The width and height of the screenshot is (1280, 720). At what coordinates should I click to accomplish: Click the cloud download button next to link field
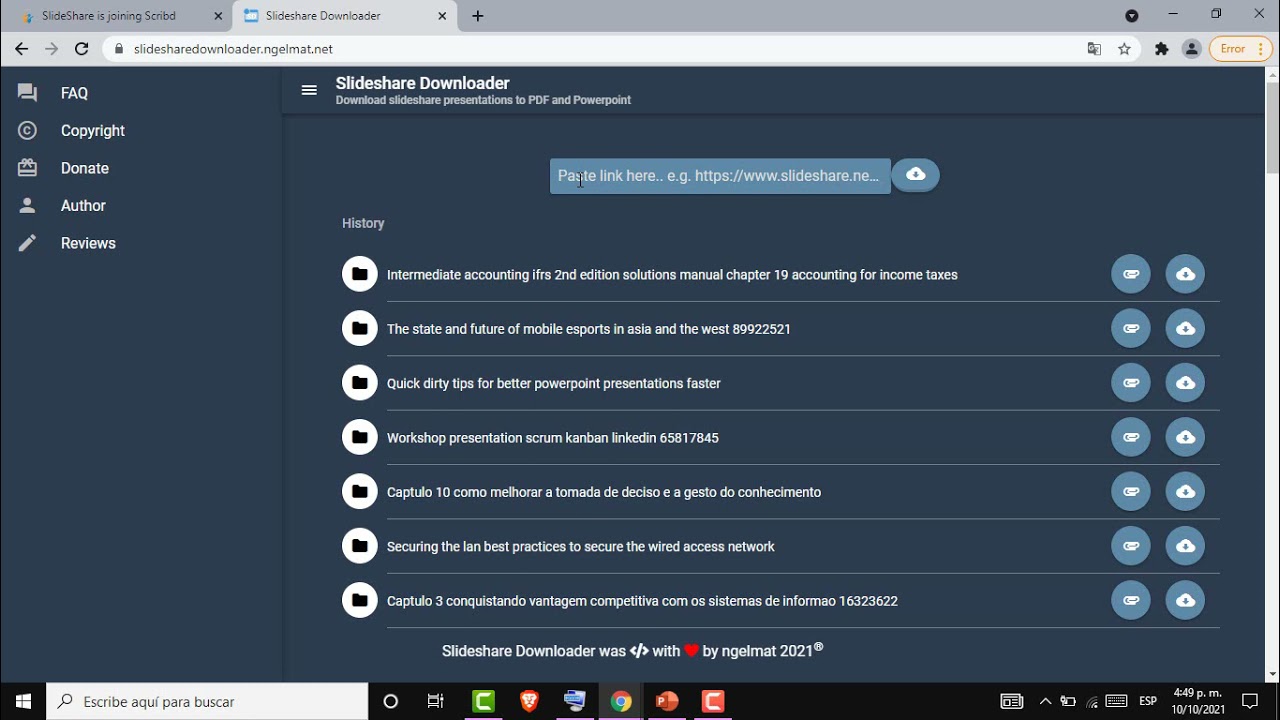click(916, 175)
